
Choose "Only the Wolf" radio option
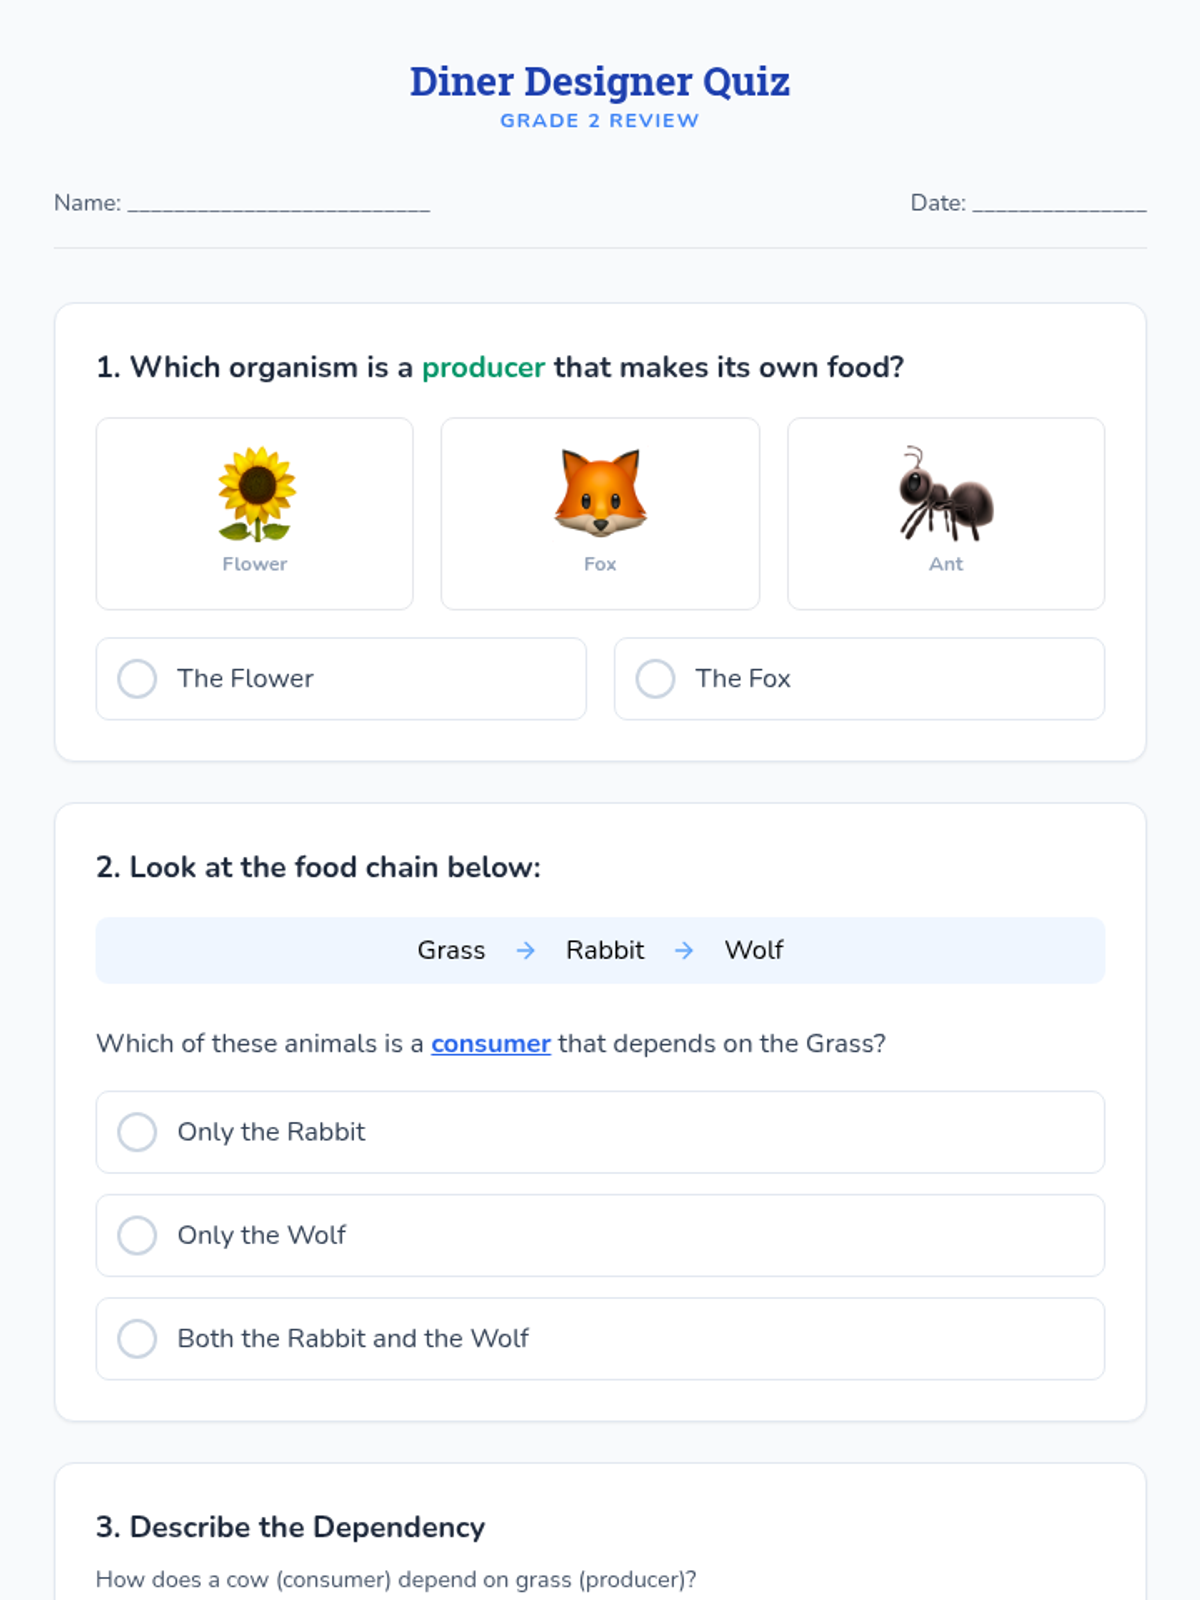[x=138, y=1235]
